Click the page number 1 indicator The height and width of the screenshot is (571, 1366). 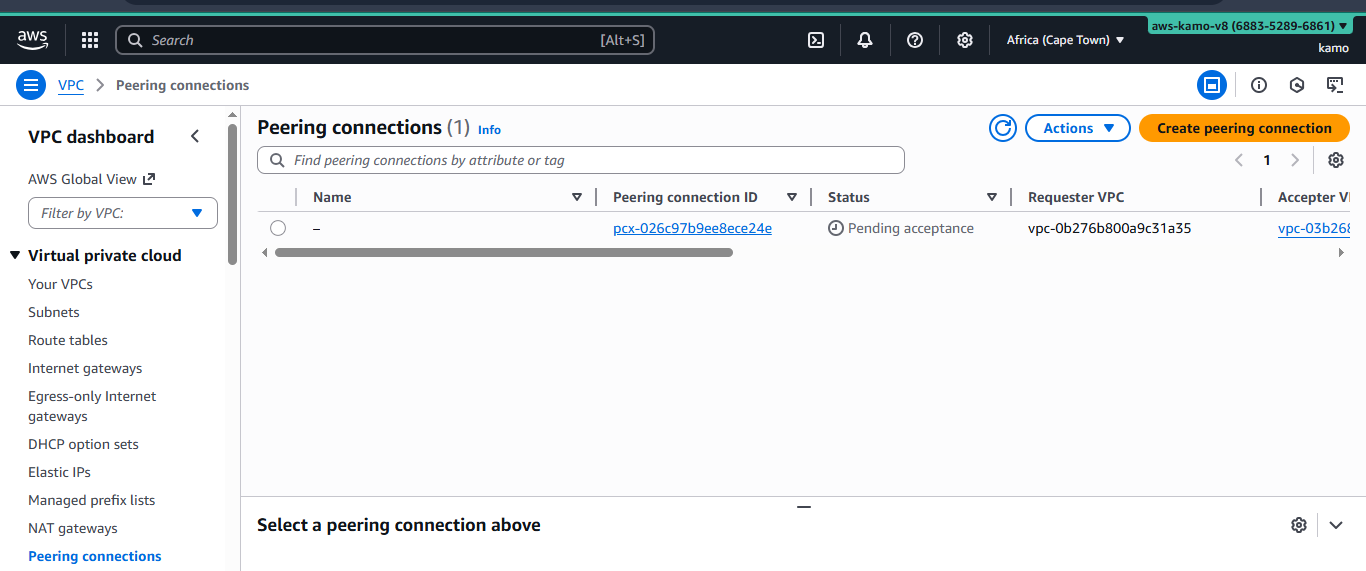click(x=1267, y=160)
